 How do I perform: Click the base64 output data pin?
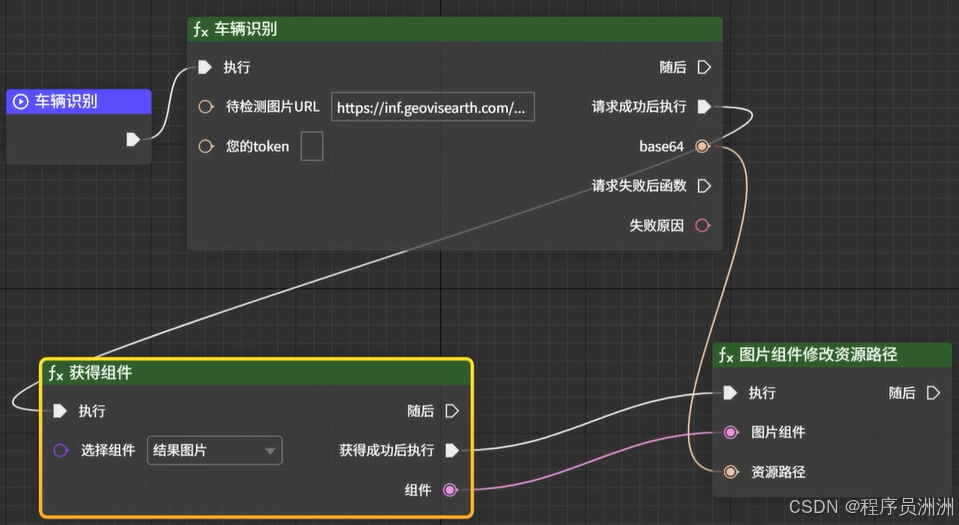coord(702,146)
